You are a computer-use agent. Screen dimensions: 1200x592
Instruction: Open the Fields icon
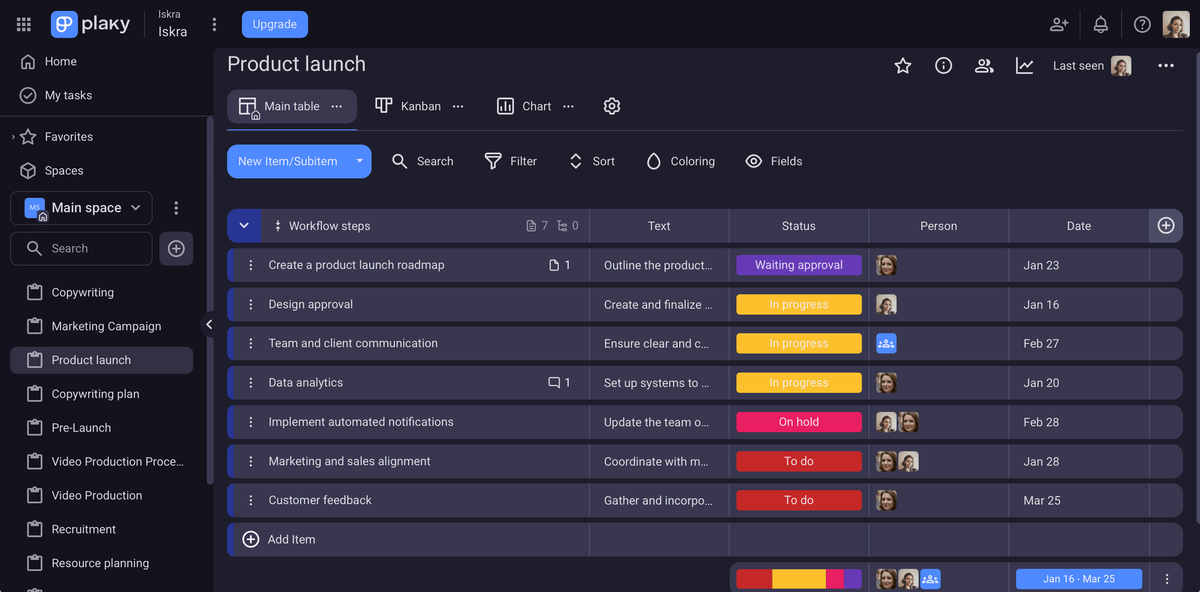coord(753,161)
